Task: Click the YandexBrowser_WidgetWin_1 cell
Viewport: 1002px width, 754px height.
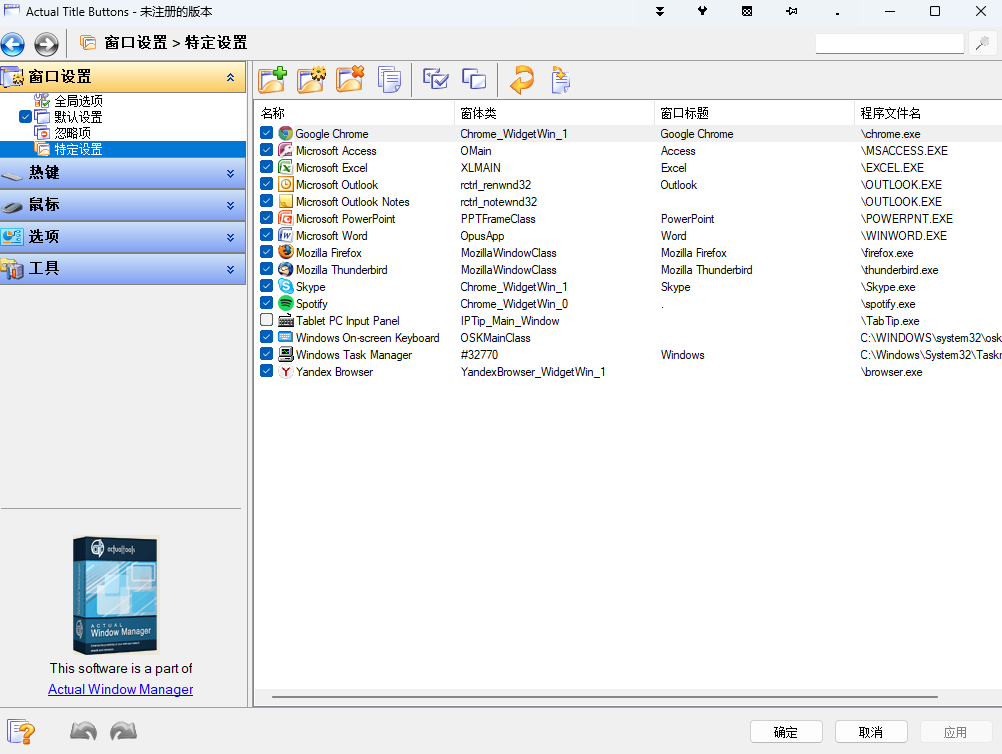Action: click(x=533, y=371)
